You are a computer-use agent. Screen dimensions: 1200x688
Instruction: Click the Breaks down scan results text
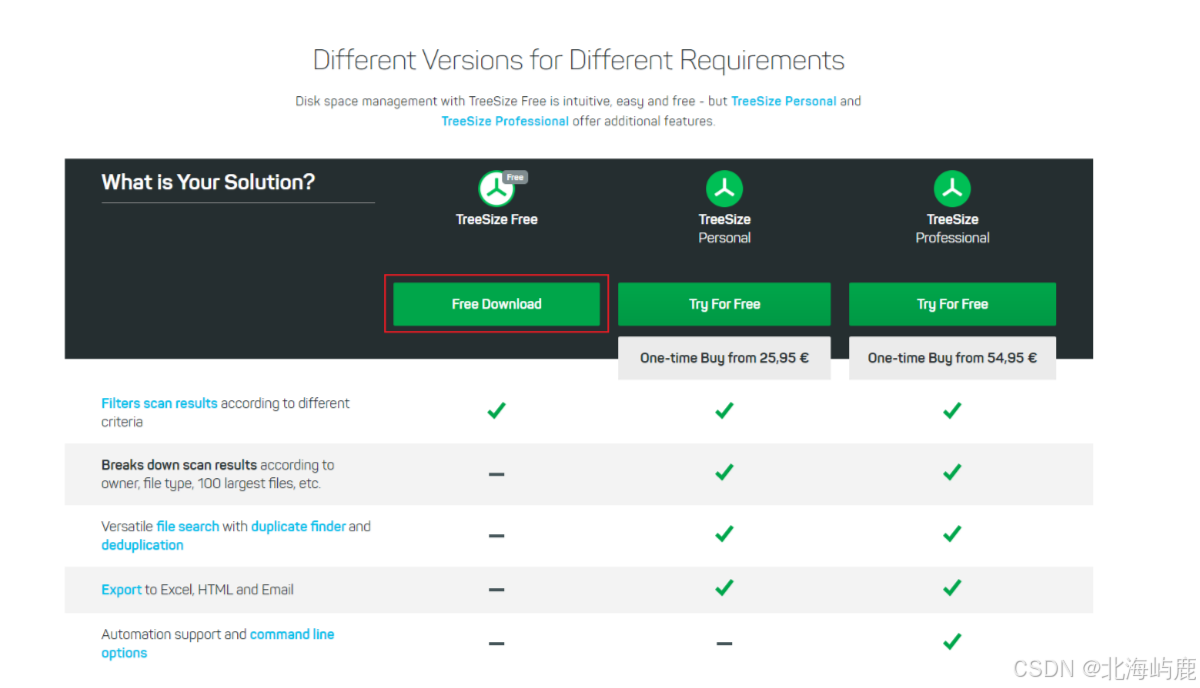pyautogui.click(x=179, y=465)
